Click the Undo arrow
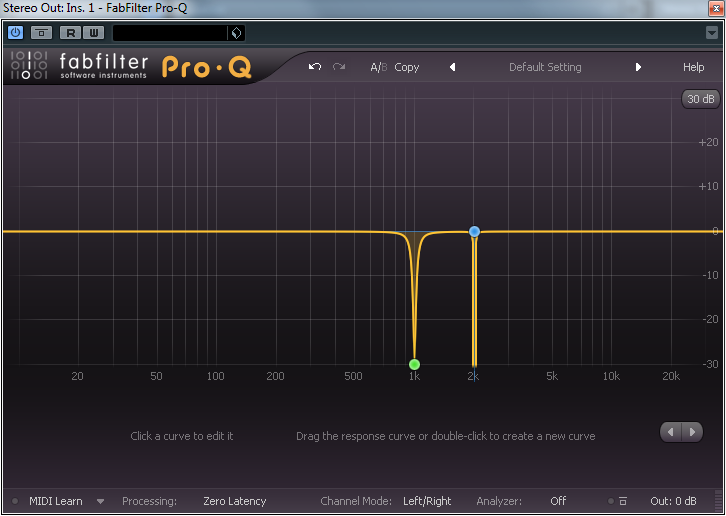Screen dimensions: 726x516 [315, 67]
